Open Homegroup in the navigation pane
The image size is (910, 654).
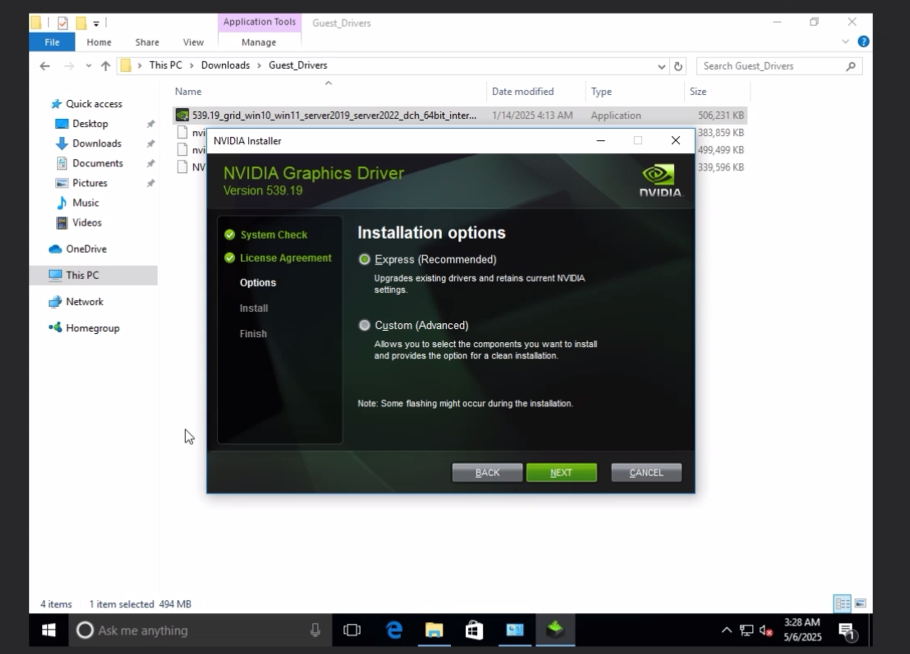92,328
